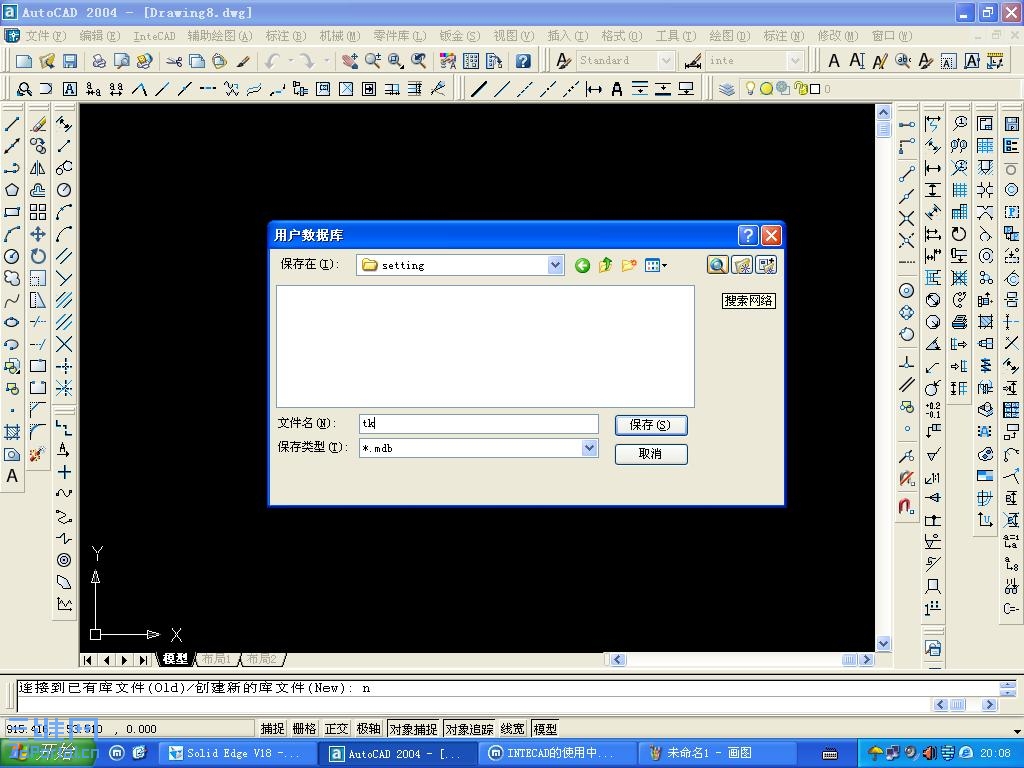The height and width of the screenshot is (768, 1024).
Task: Click the Help question mark toolbar icon
Action: click(x=522, y=61)
